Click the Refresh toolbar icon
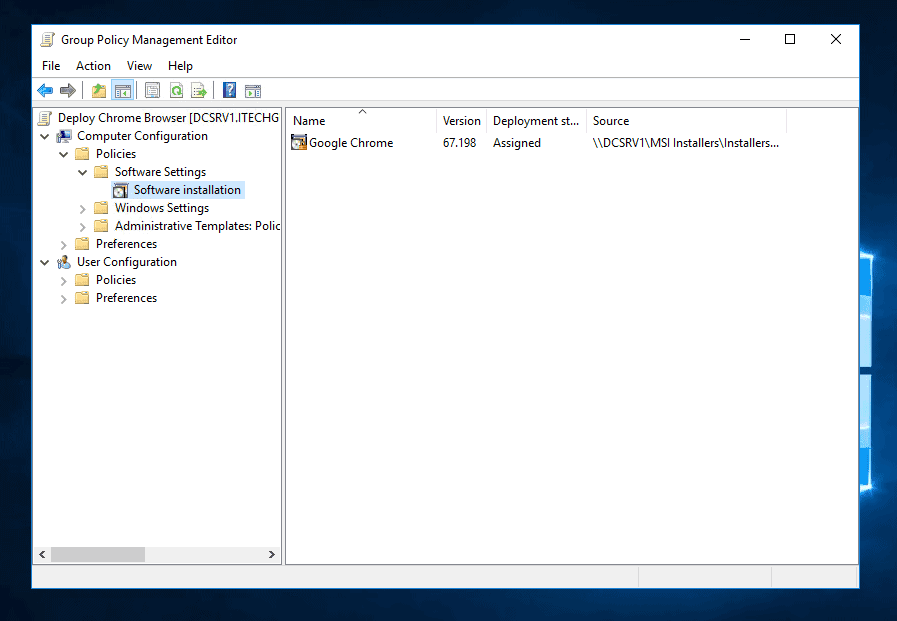 (x=176, y=90)
